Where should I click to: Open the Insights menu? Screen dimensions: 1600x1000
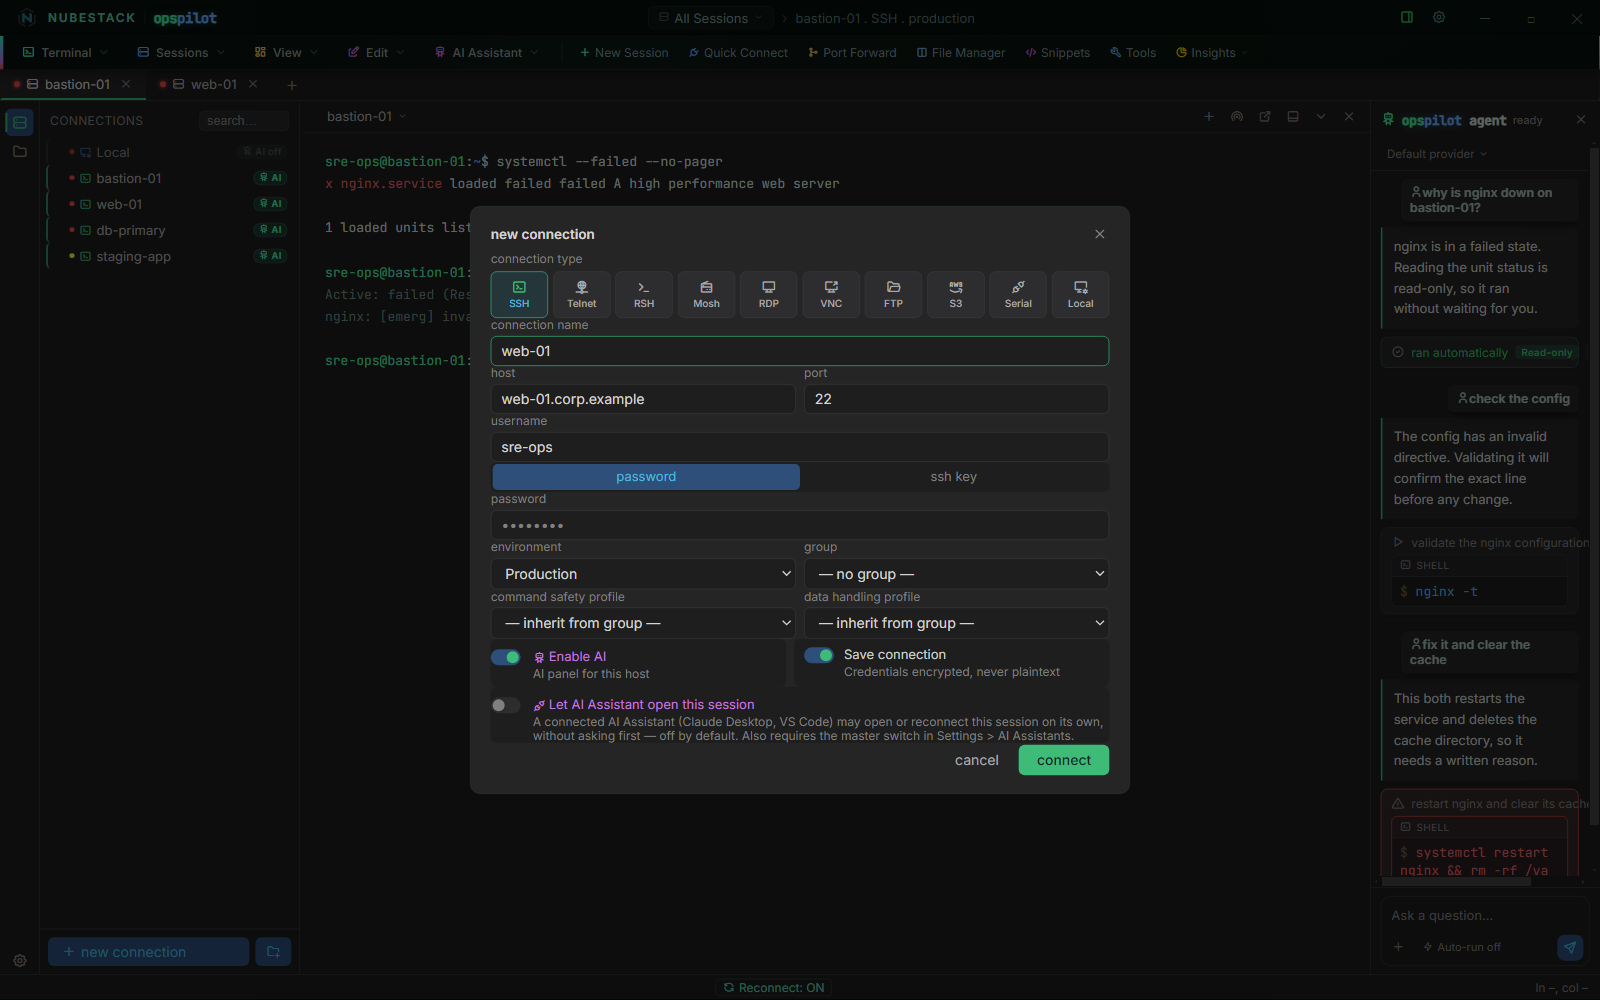pos(1212,53)
